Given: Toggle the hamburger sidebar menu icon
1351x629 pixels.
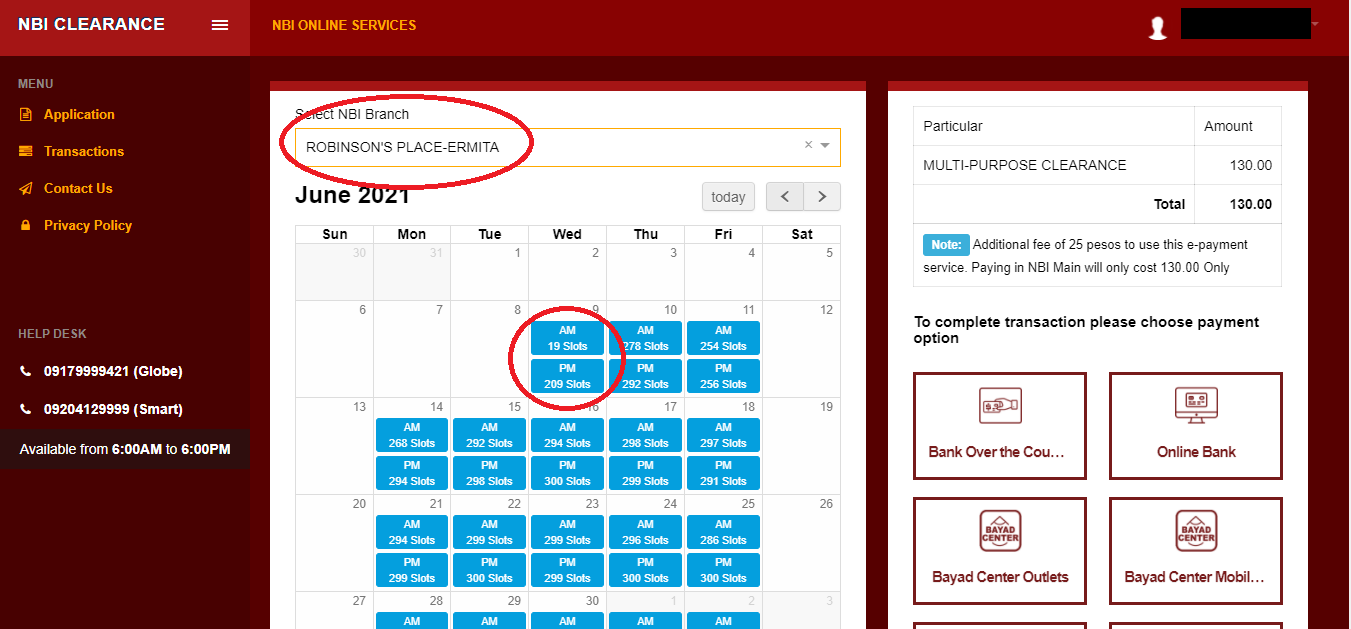Looking at the screenshot, I should (220, 25).
